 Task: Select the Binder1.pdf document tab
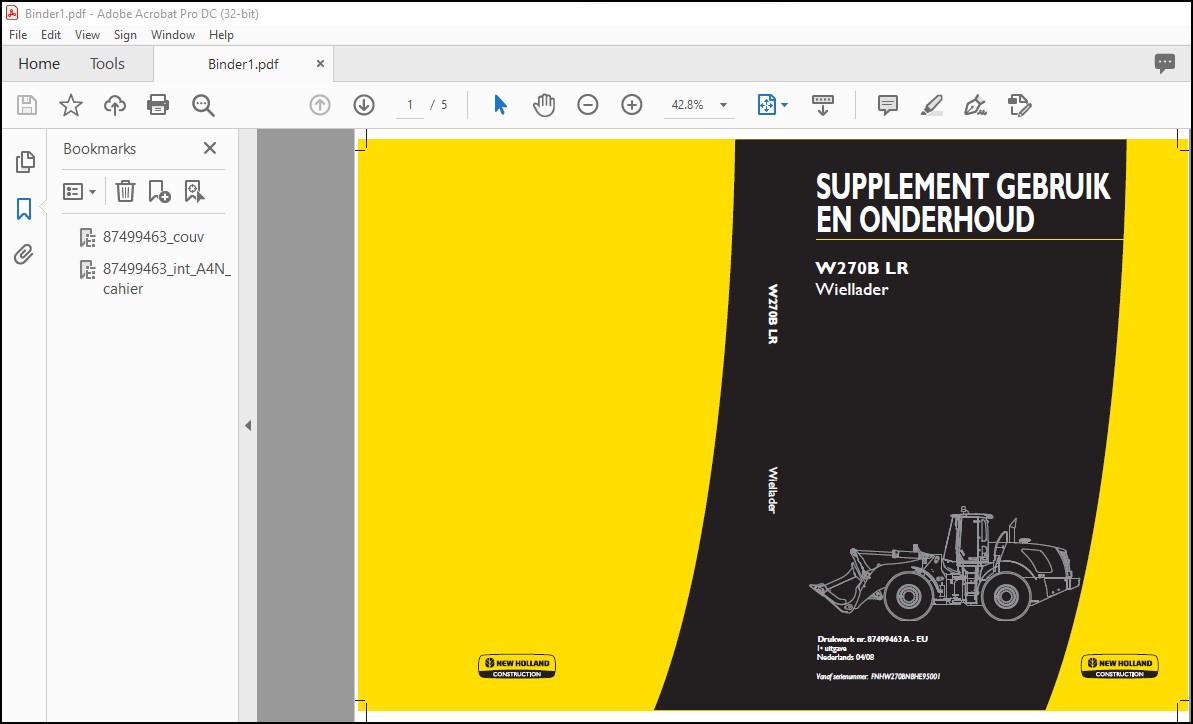tap(243, 64)
